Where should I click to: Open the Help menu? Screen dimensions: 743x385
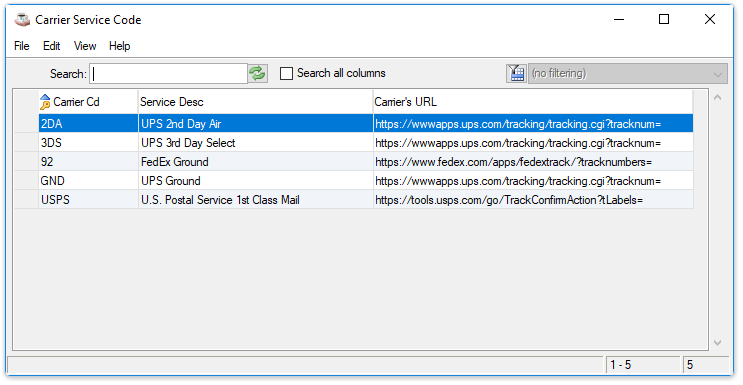pos(119,46)
